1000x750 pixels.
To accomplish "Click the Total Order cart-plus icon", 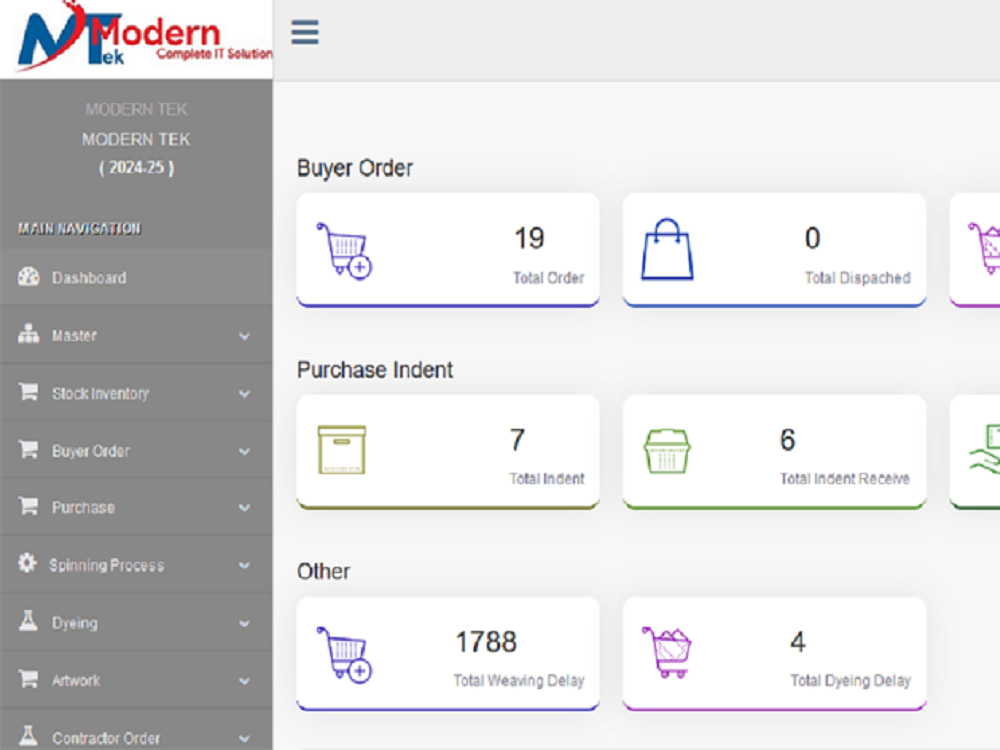I will pyautogui.click(x=344, y=250).
